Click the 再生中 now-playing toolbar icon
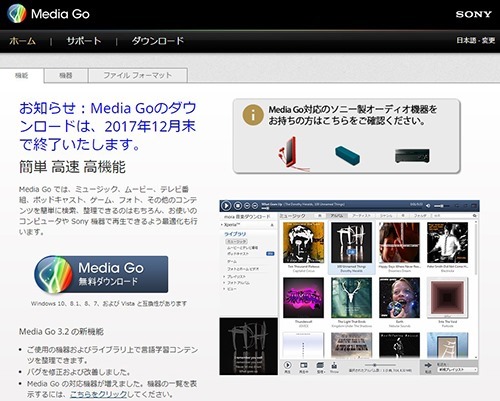Viewport: 500px width, 401px height. point(303,366)
